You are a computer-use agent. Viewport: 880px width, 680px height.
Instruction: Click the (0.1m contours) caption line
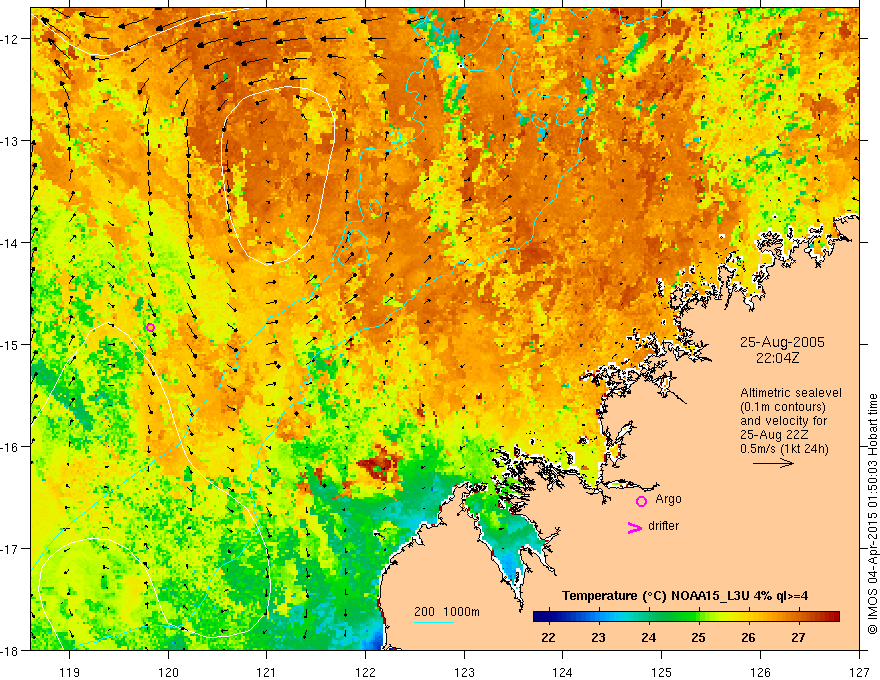[783, 407]
